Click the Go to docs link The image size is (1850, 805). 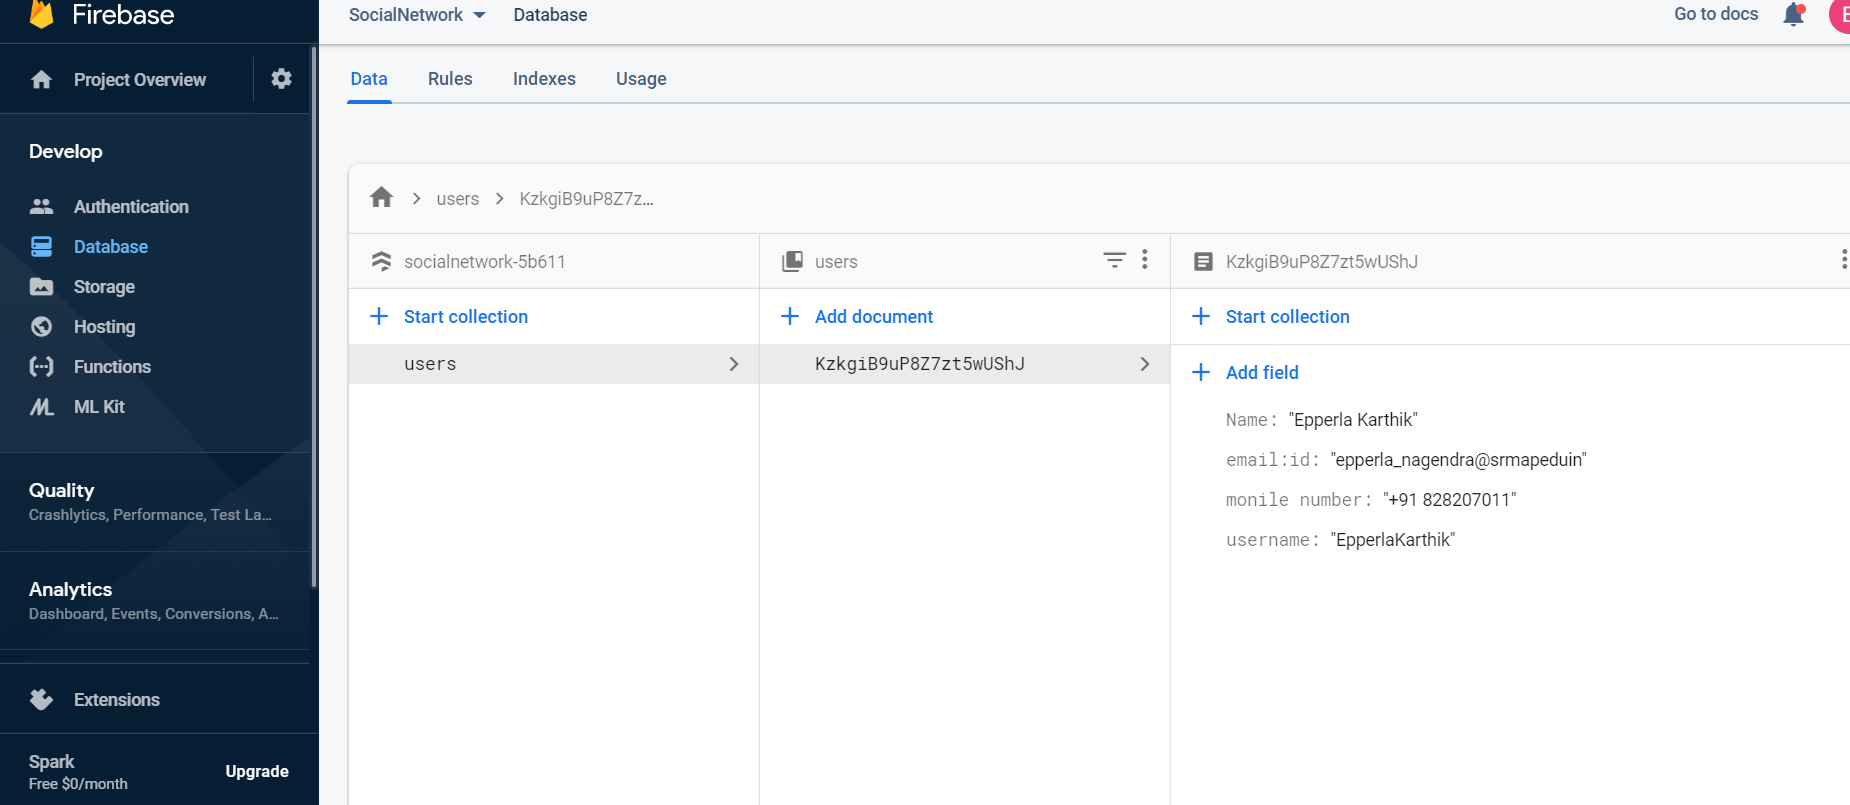pyautogui.click(x=1716, y=14)
